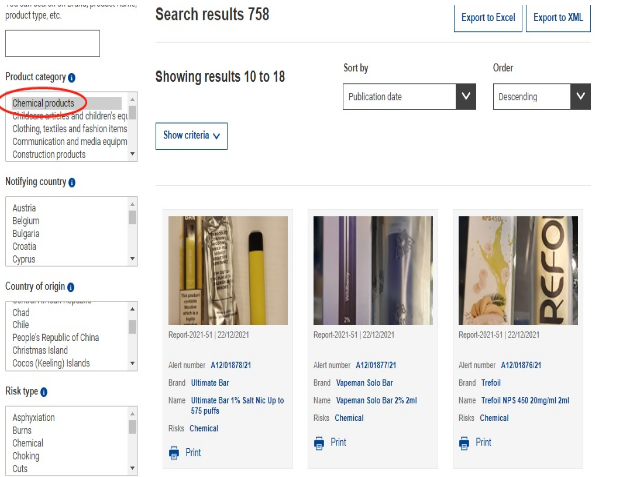Image resolution: width=637 pixels, height=477 pixels.
Task: Click printer icon on Vapeman Solo Bar card
Action: (320, 442)
